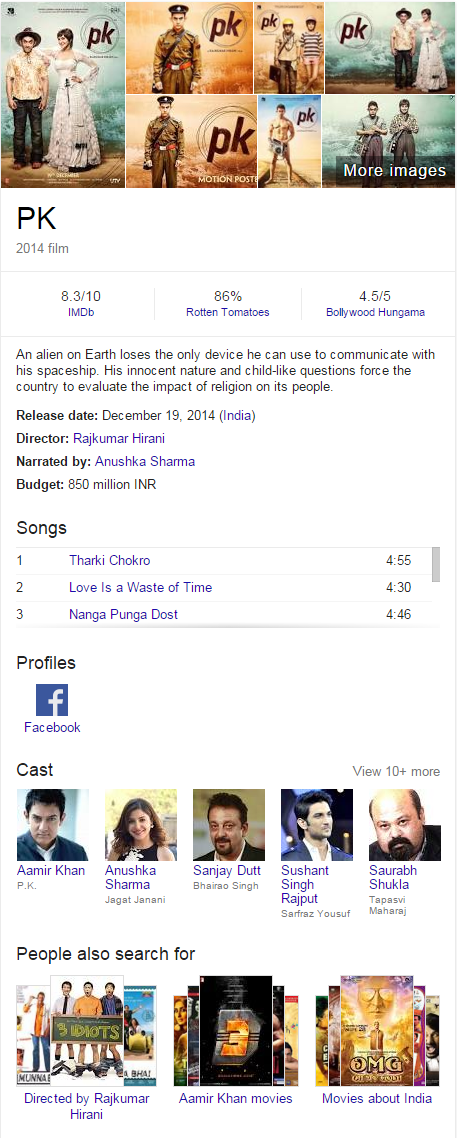Open the Bollywood Hungama rating link
457x1138 pixels.
click(x=376, y=312)
